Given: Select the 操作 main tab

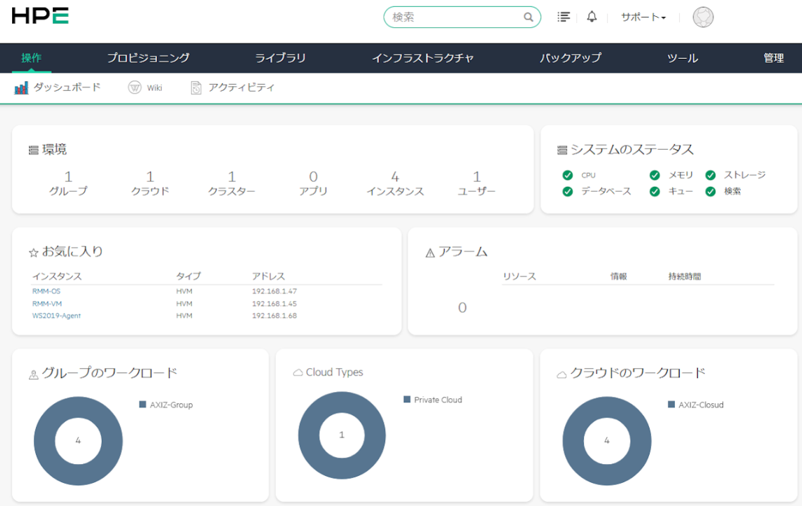Looking at the screenshot, I should (31, 58).
